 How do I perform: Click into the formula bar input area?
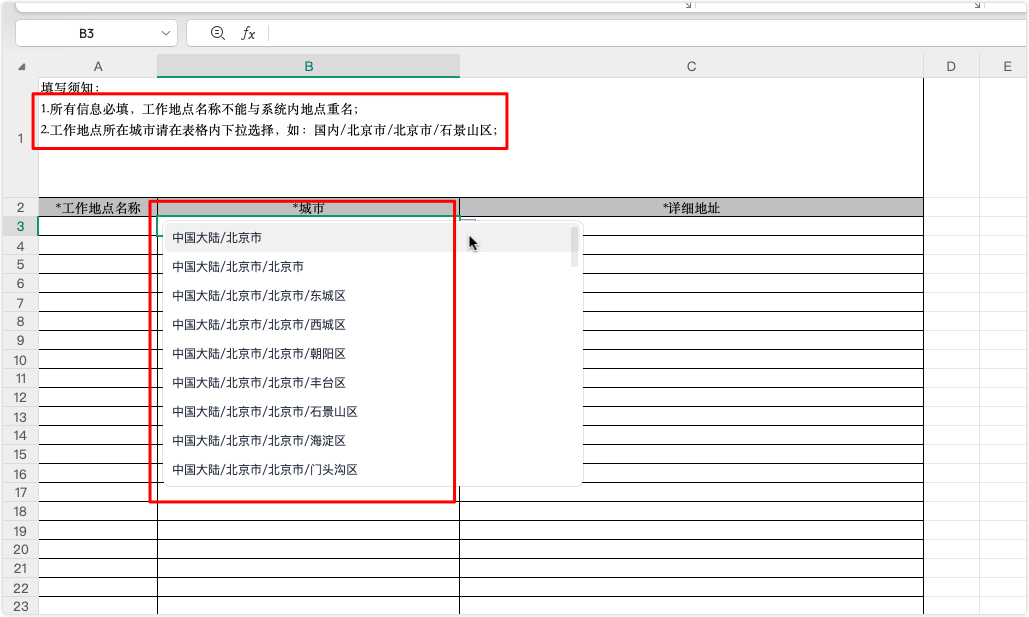tap(640, 33)
